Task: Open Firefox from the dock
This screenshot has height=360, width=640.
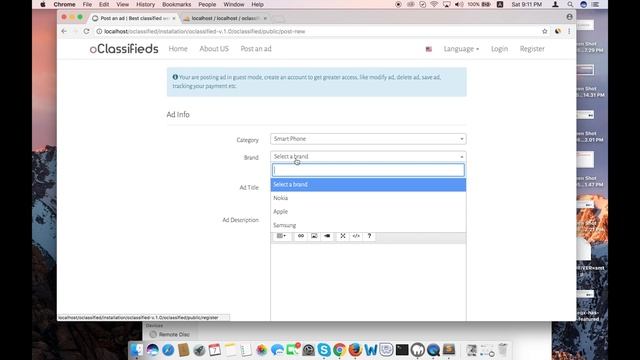Action: pyautogui.click(x=355, y=350)
